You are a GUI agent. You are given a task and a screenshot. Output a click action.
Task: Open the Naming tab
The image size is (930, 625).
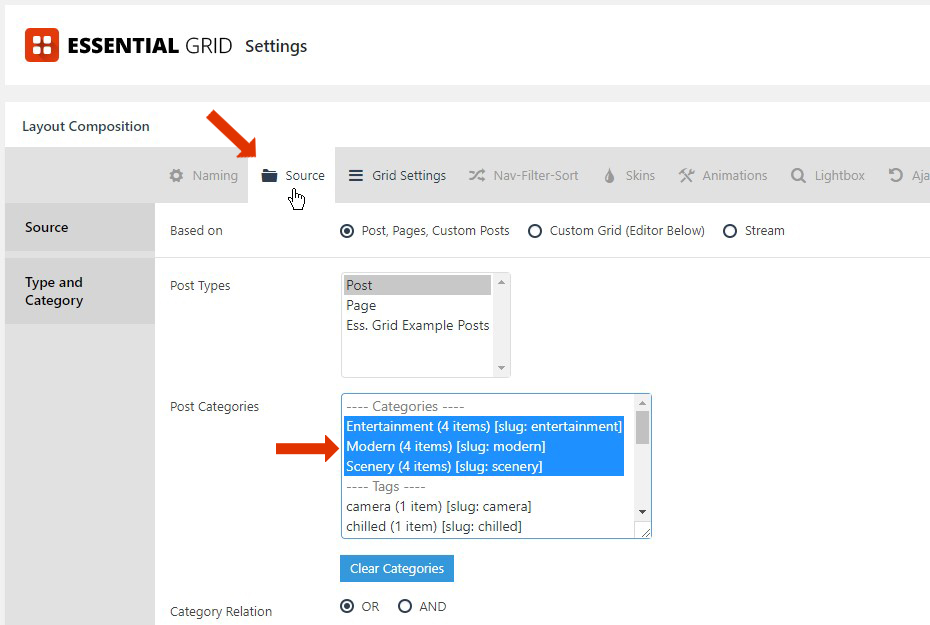click(203, 176)
